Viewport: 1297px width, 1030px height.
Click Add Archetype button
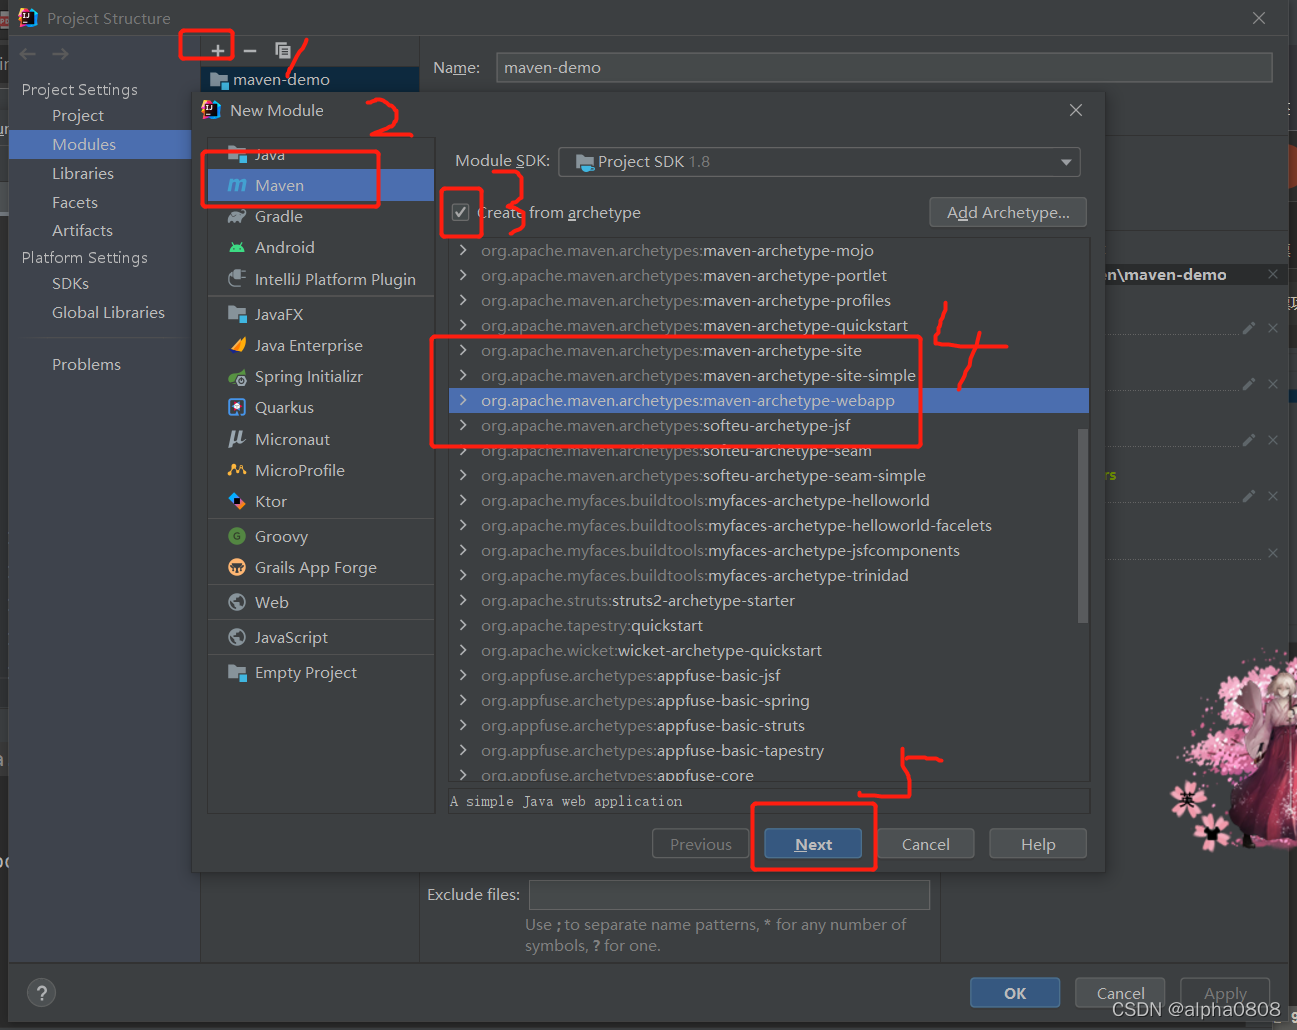(x=1008, y=212)
